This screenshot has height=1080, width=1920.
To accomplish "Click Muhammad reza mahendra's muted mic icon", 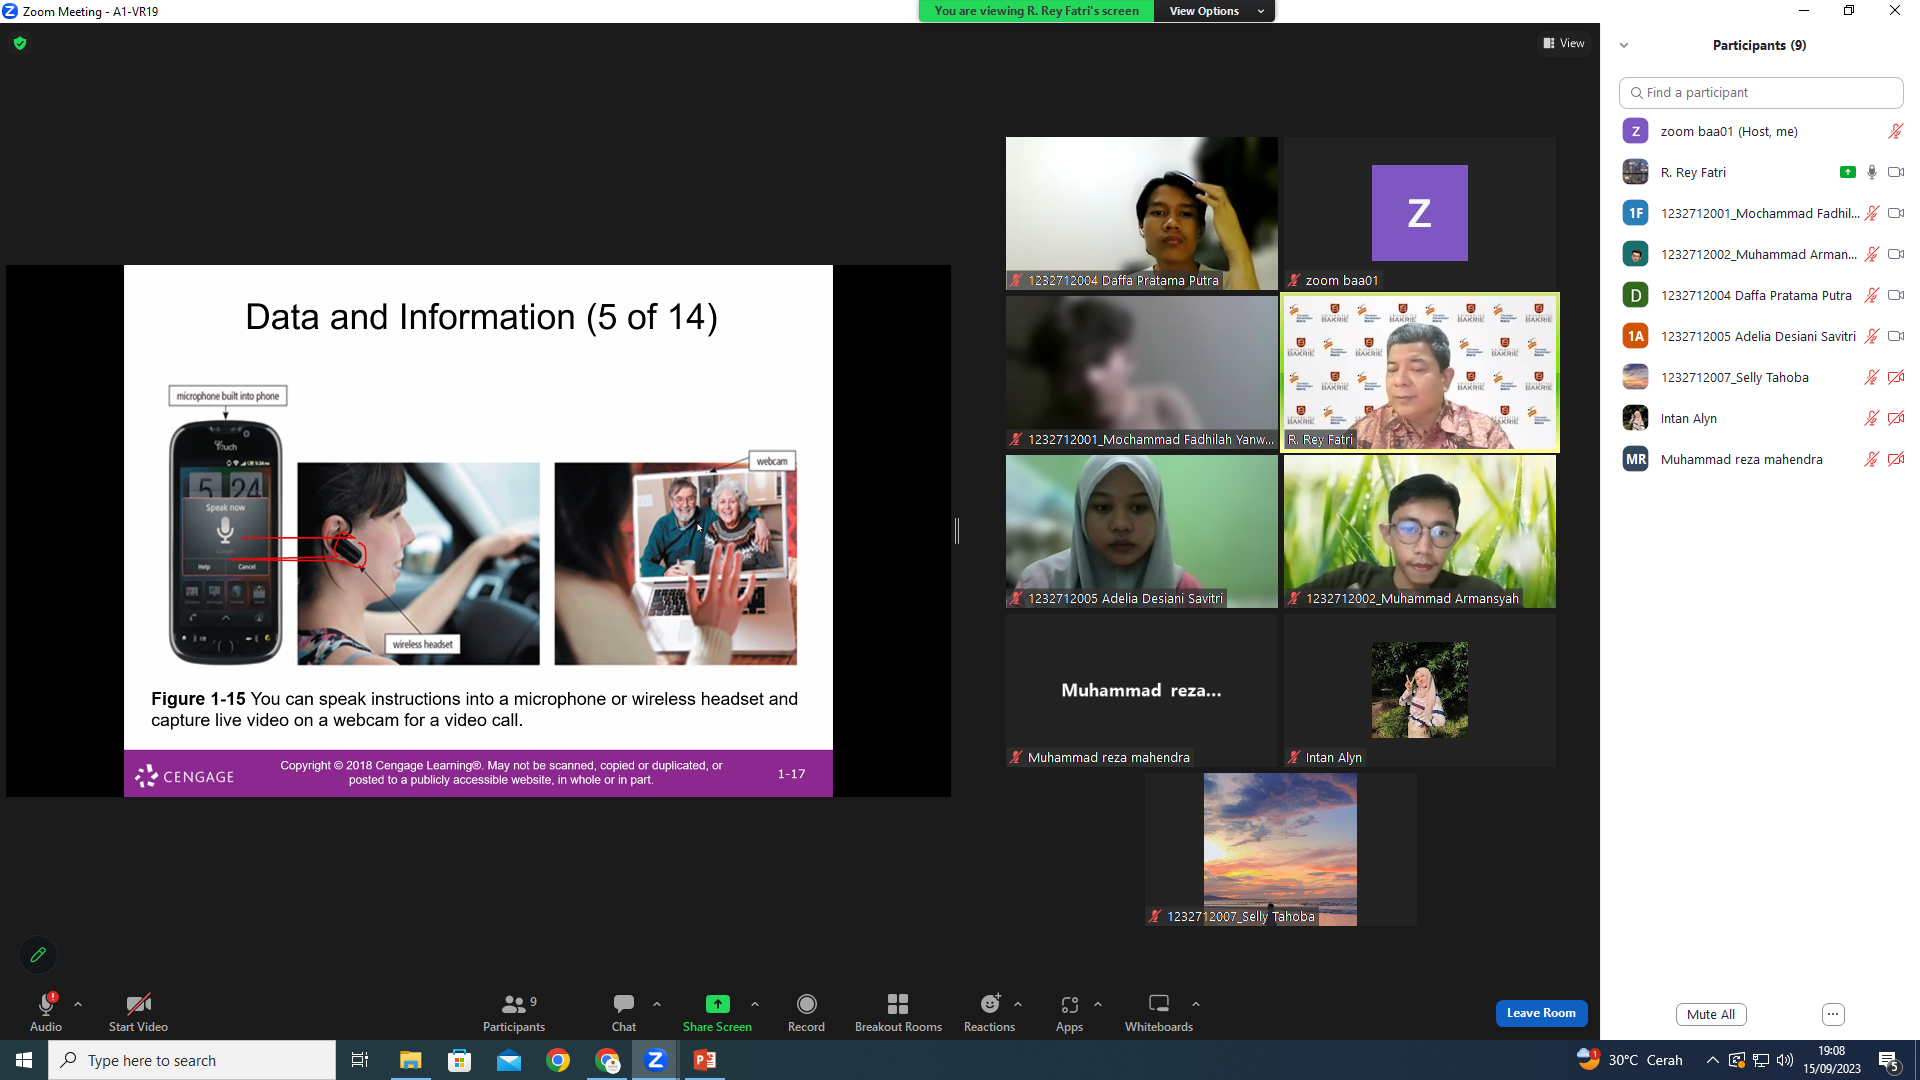I will coord(1872,460).
